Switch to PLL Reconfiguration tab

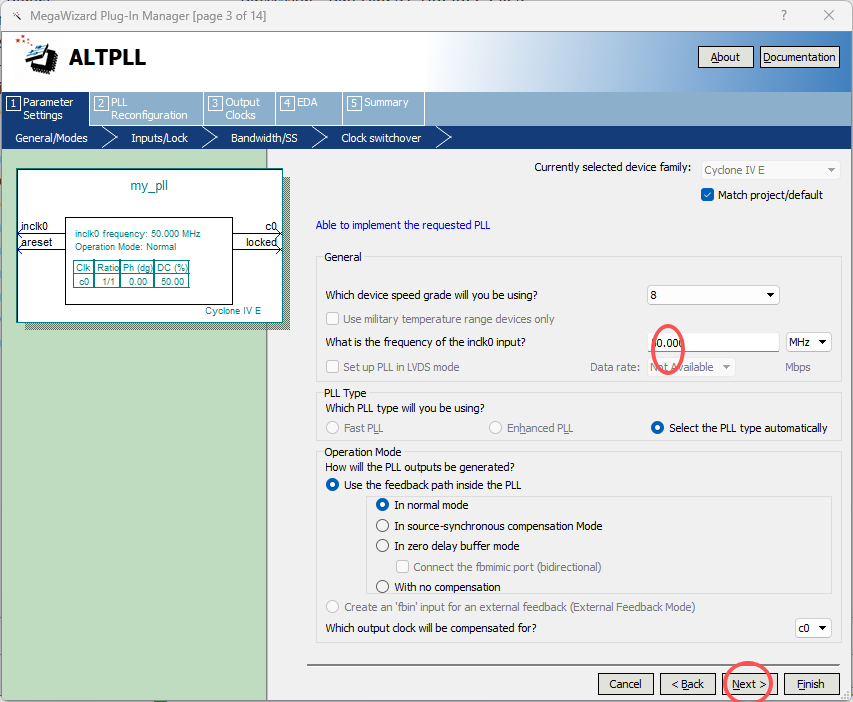[x=147, y=109]
